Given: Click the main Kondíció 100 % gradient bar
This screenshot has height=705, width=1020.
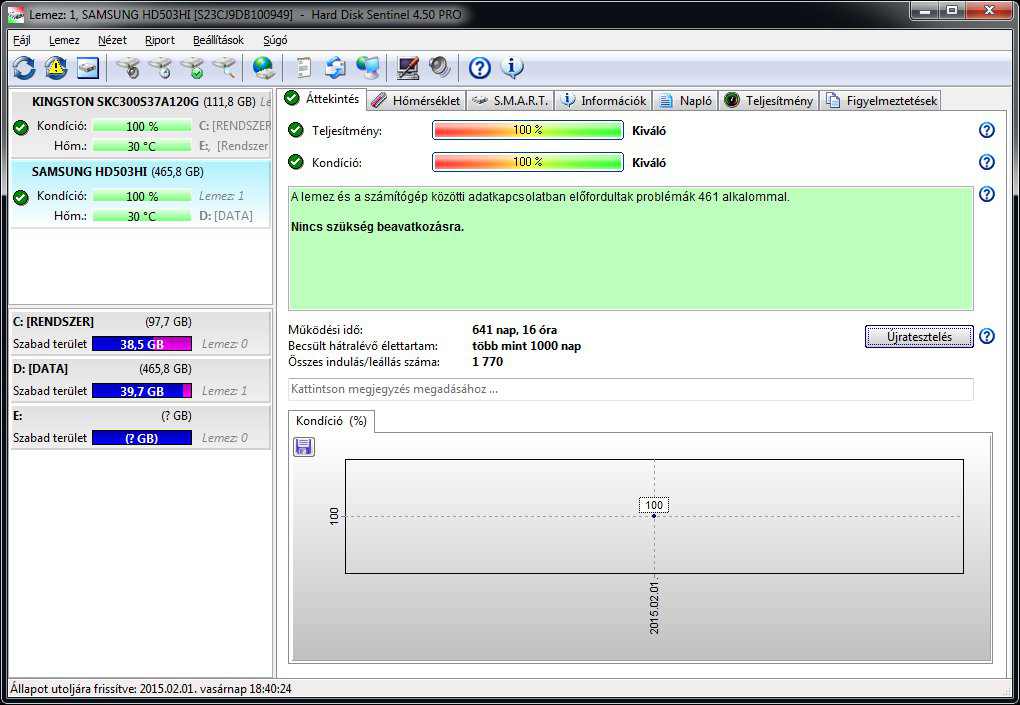Looking at the screenshot, I should (528, 162).
